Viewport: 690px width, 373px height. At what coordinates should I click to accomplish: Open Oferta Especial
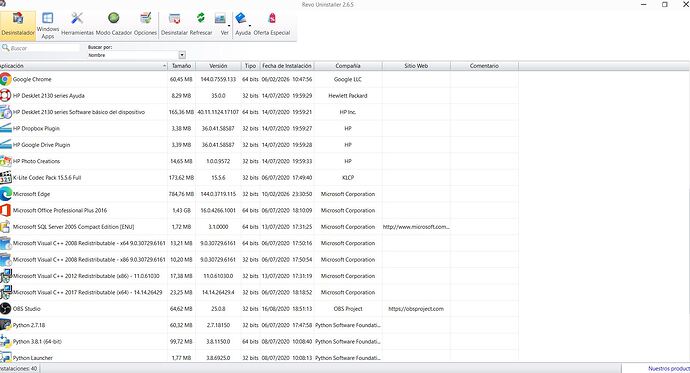(x=272, y=24)
